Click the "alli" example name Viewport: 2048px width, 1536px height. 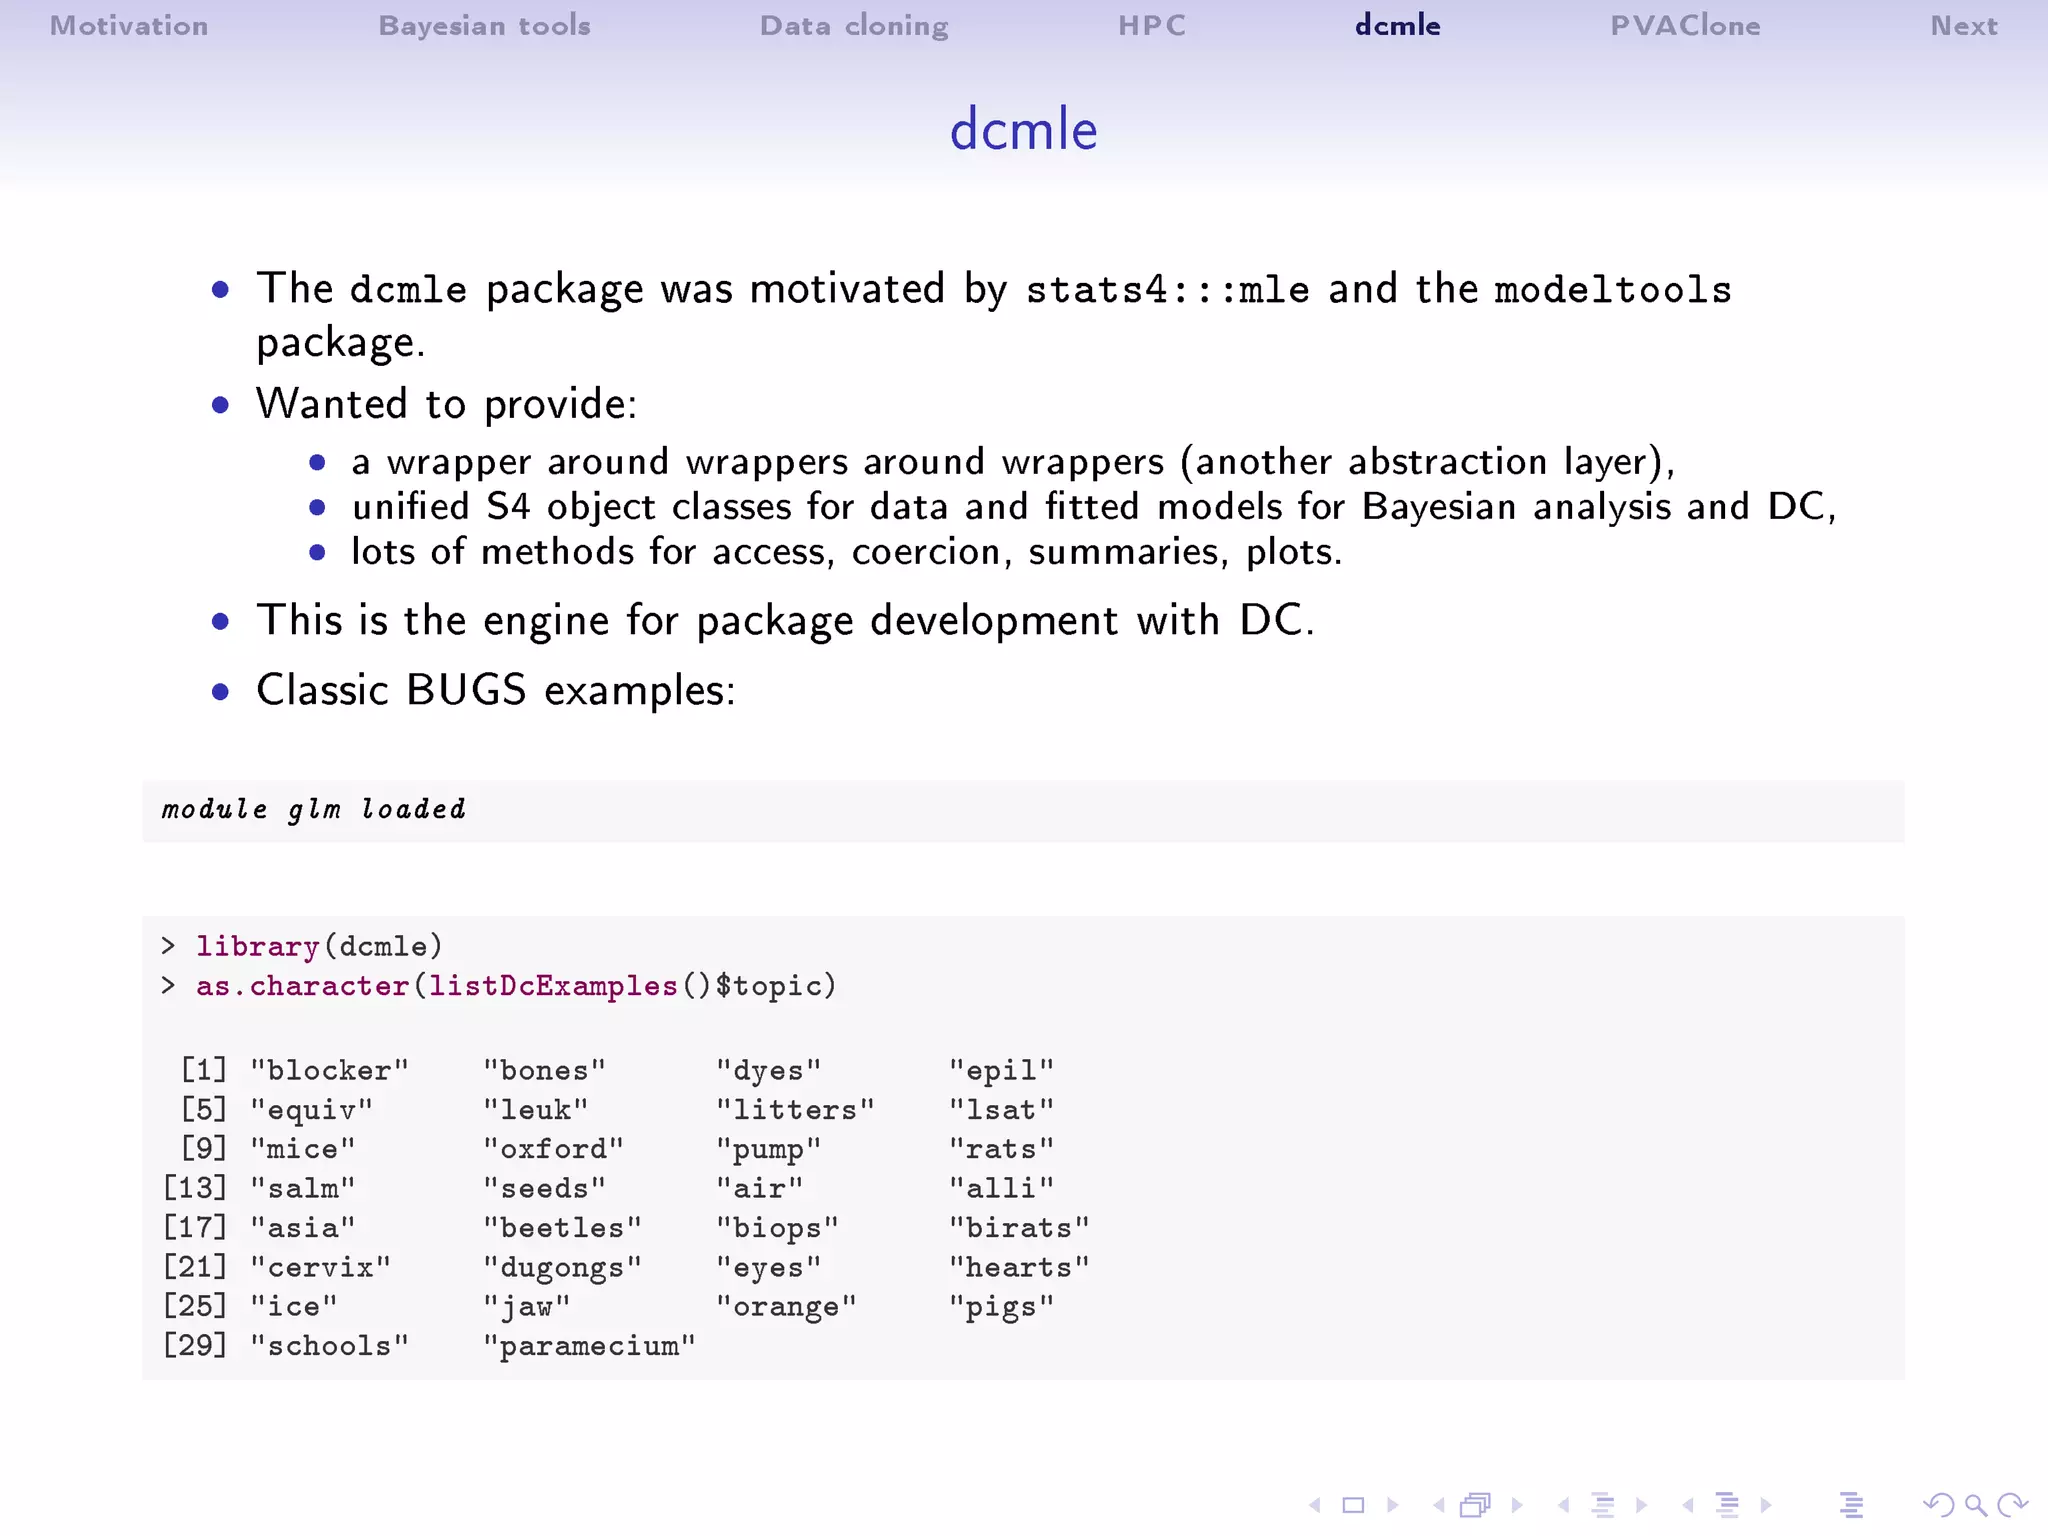(x=1002, y=1188)
